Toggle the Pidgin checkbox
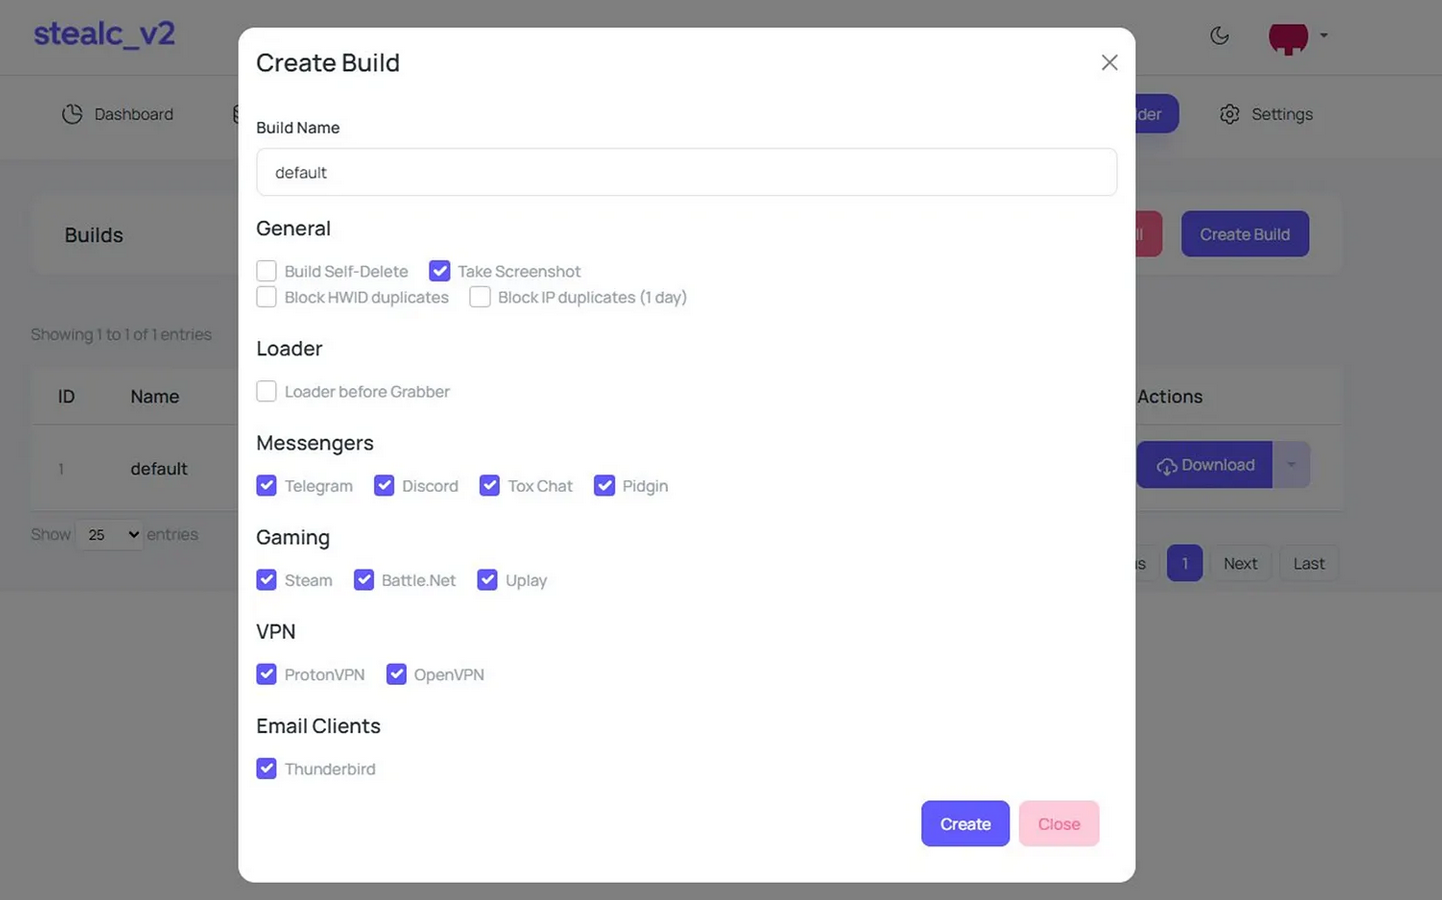Viewport: 1442px width, 900px height. 604,485
